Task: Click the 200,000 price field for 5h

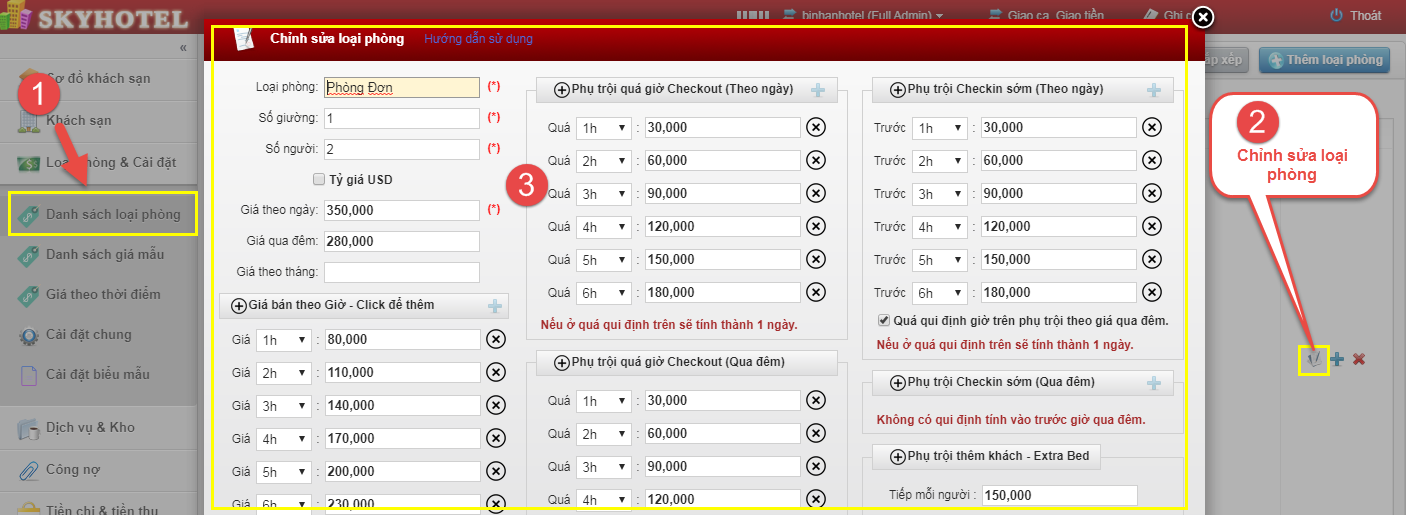Action: click(402, 471)
